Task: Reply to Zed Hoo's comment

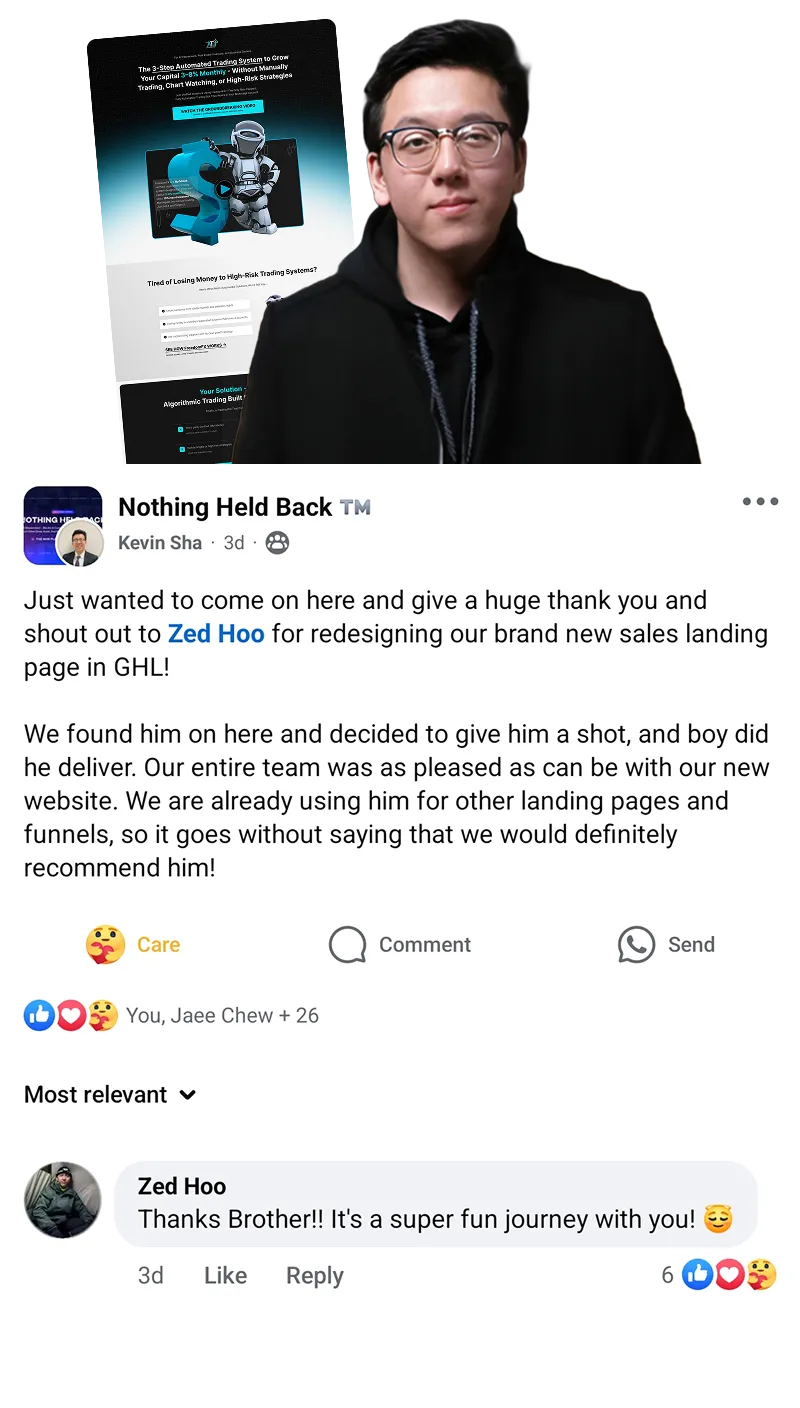Action: pyautogui.click(x=314, y=1276)
